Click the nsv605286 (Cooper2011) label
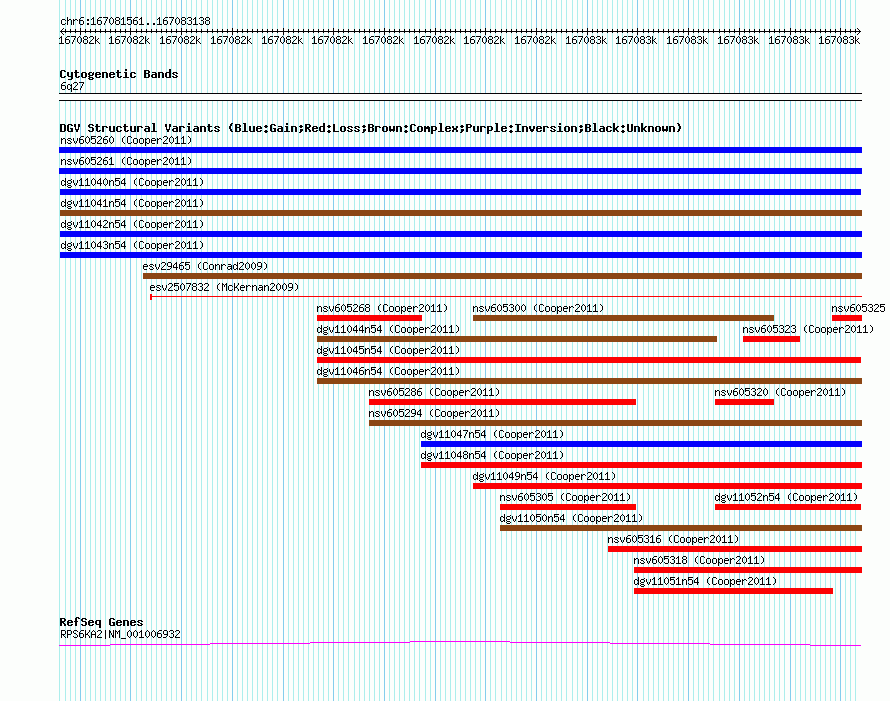Image resolution: width=890 pixels, height=701 pixels. pyautogui.click(x=434, y=392)
